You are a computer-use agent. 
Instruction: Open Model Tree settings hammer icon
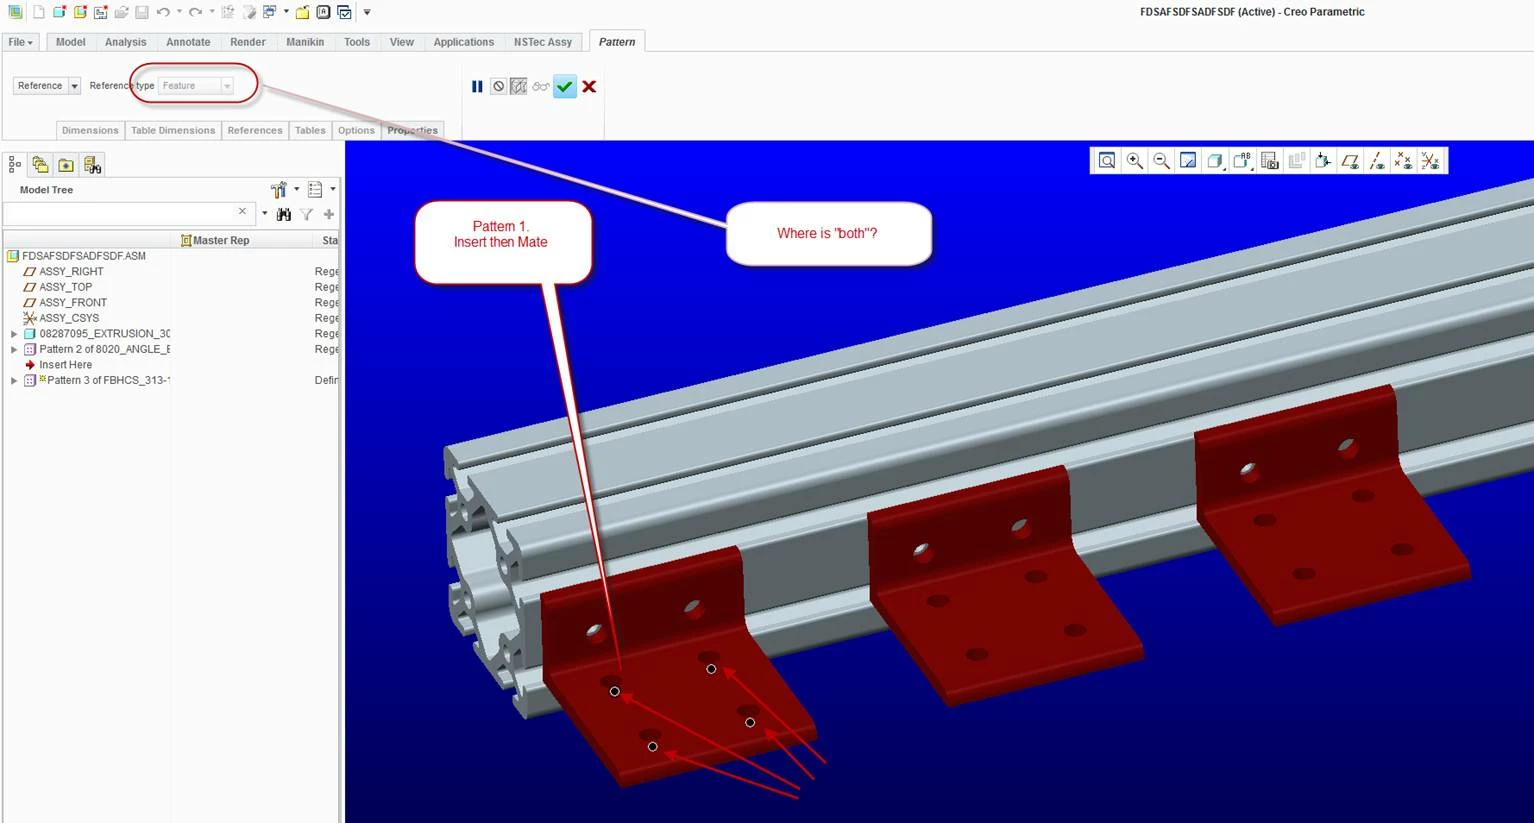(x=279, y=189)
